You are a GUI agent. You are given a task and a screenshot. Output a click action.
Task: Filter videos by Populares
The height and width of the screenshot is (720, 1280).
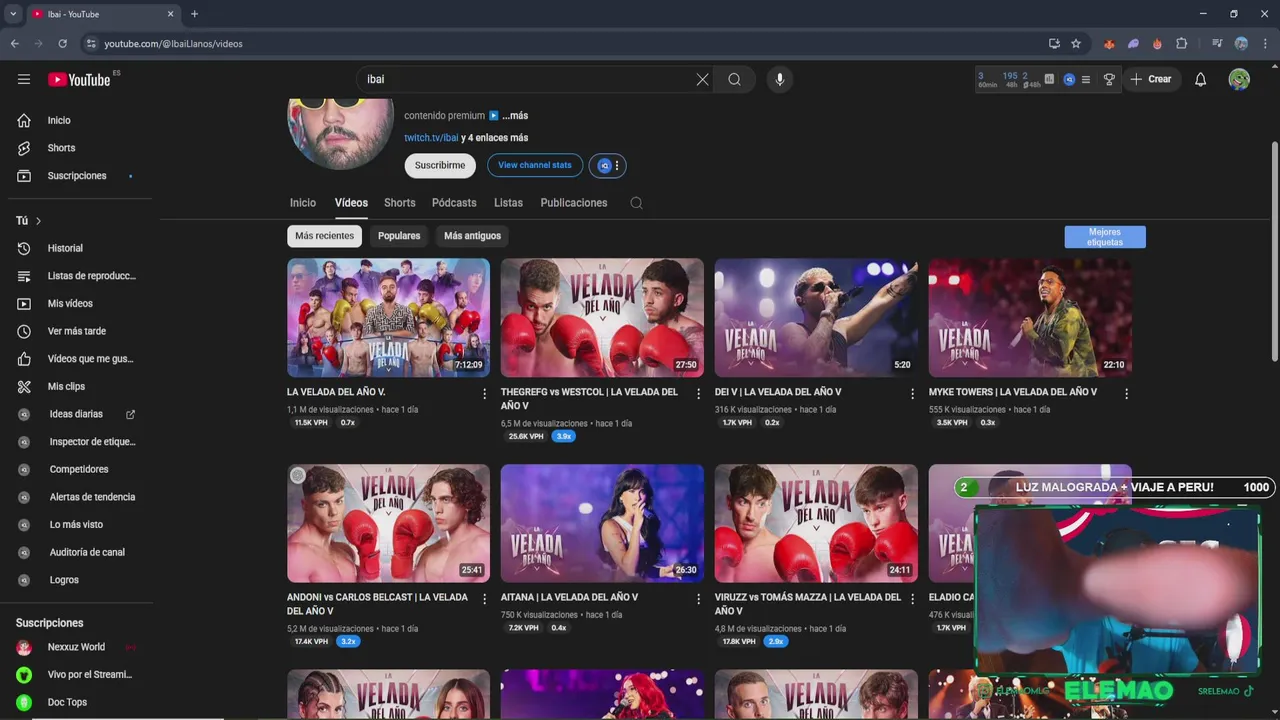point(399,236)
